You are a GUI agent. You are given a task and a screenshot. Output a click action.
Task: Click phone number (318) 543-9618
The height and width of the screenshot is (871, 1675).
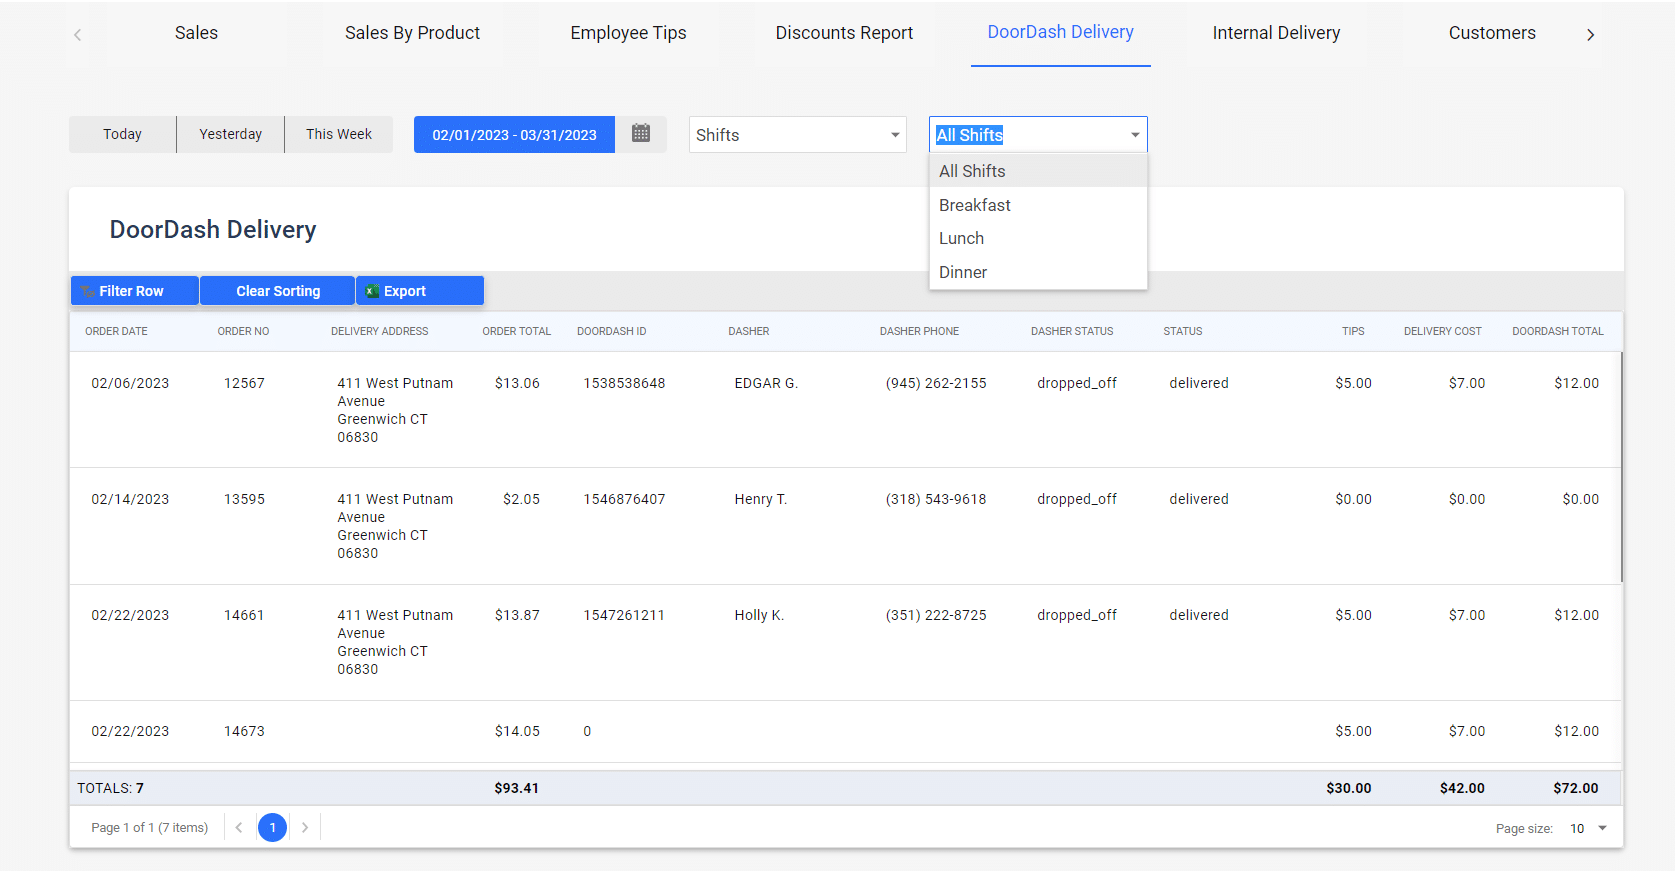click(936, 499)
